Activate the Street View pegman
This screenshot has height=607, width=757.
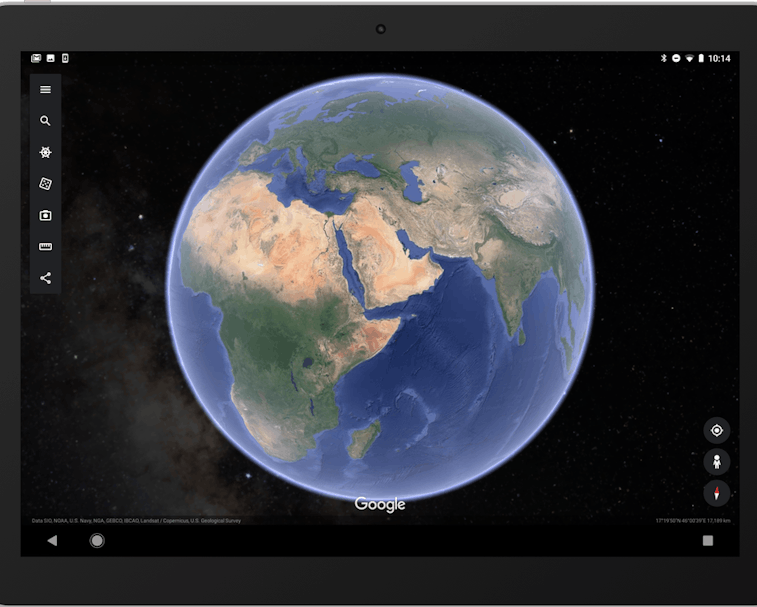pyautogui.click(x=716, y=462)
